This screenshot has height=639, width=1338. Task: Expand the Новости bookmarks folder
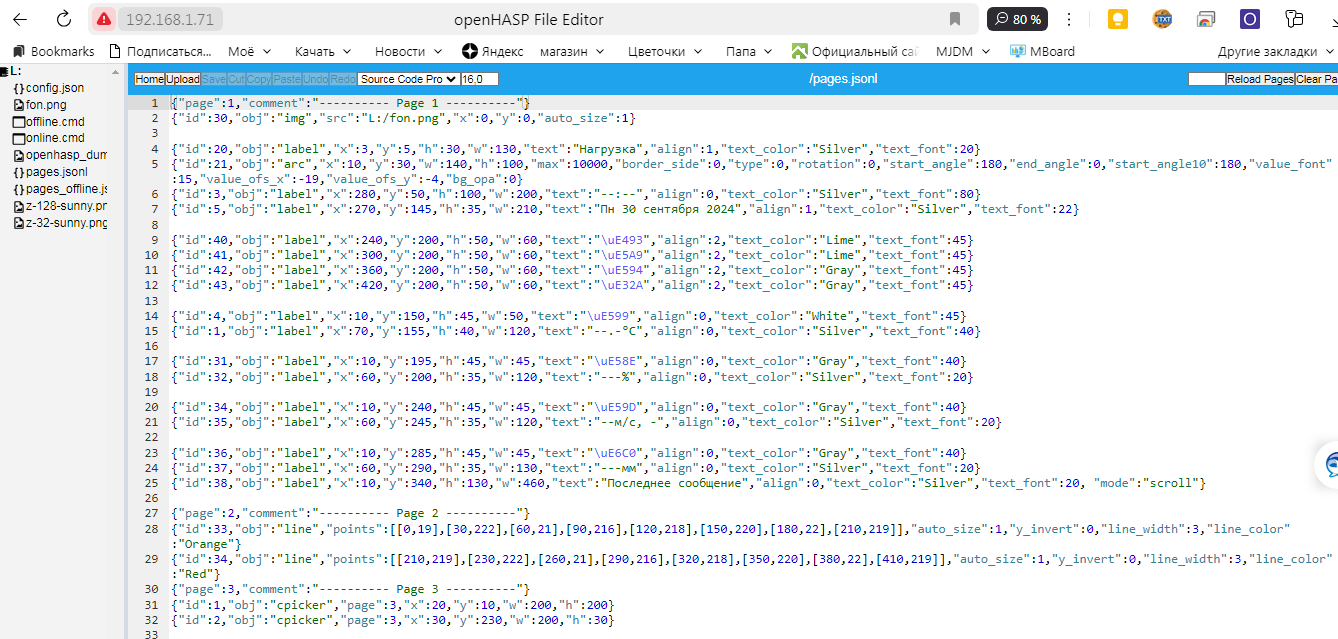(409, 51)
